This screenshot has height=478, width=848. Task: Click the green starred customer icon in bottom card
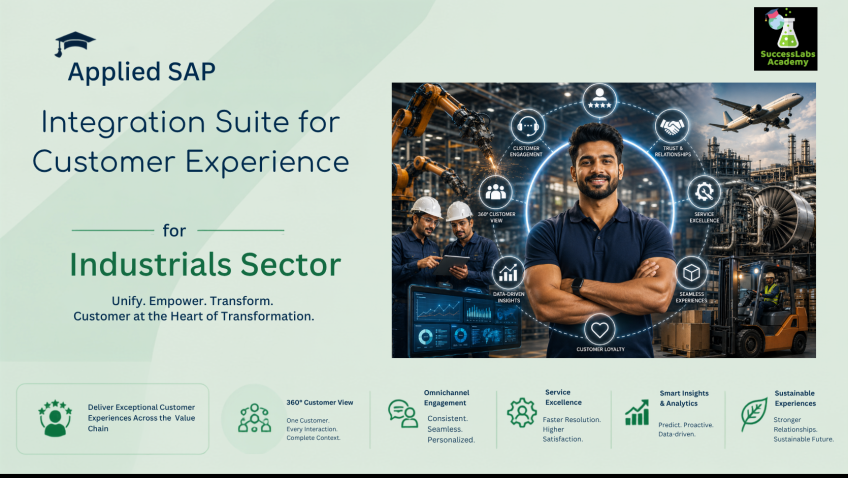coord(55,418)
